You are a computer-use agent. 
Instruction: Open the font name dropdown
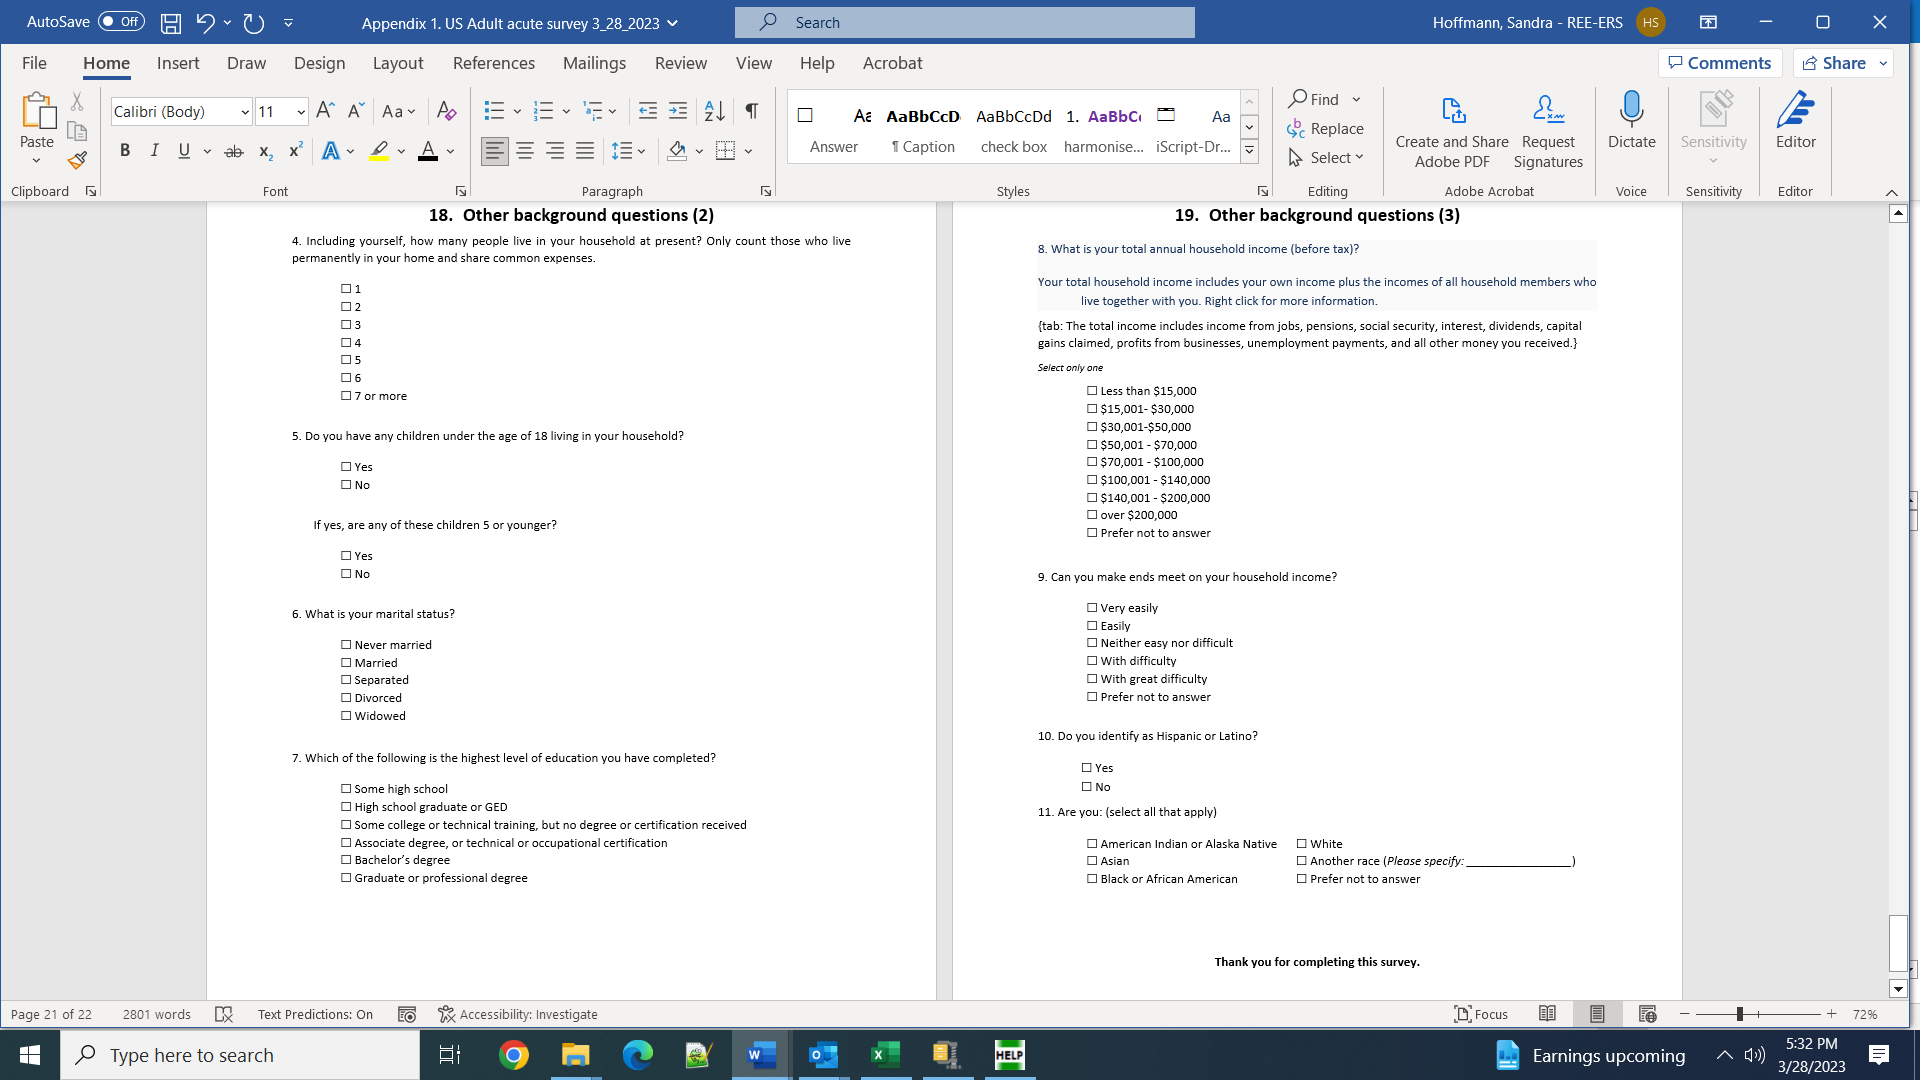tap(245, 112)
